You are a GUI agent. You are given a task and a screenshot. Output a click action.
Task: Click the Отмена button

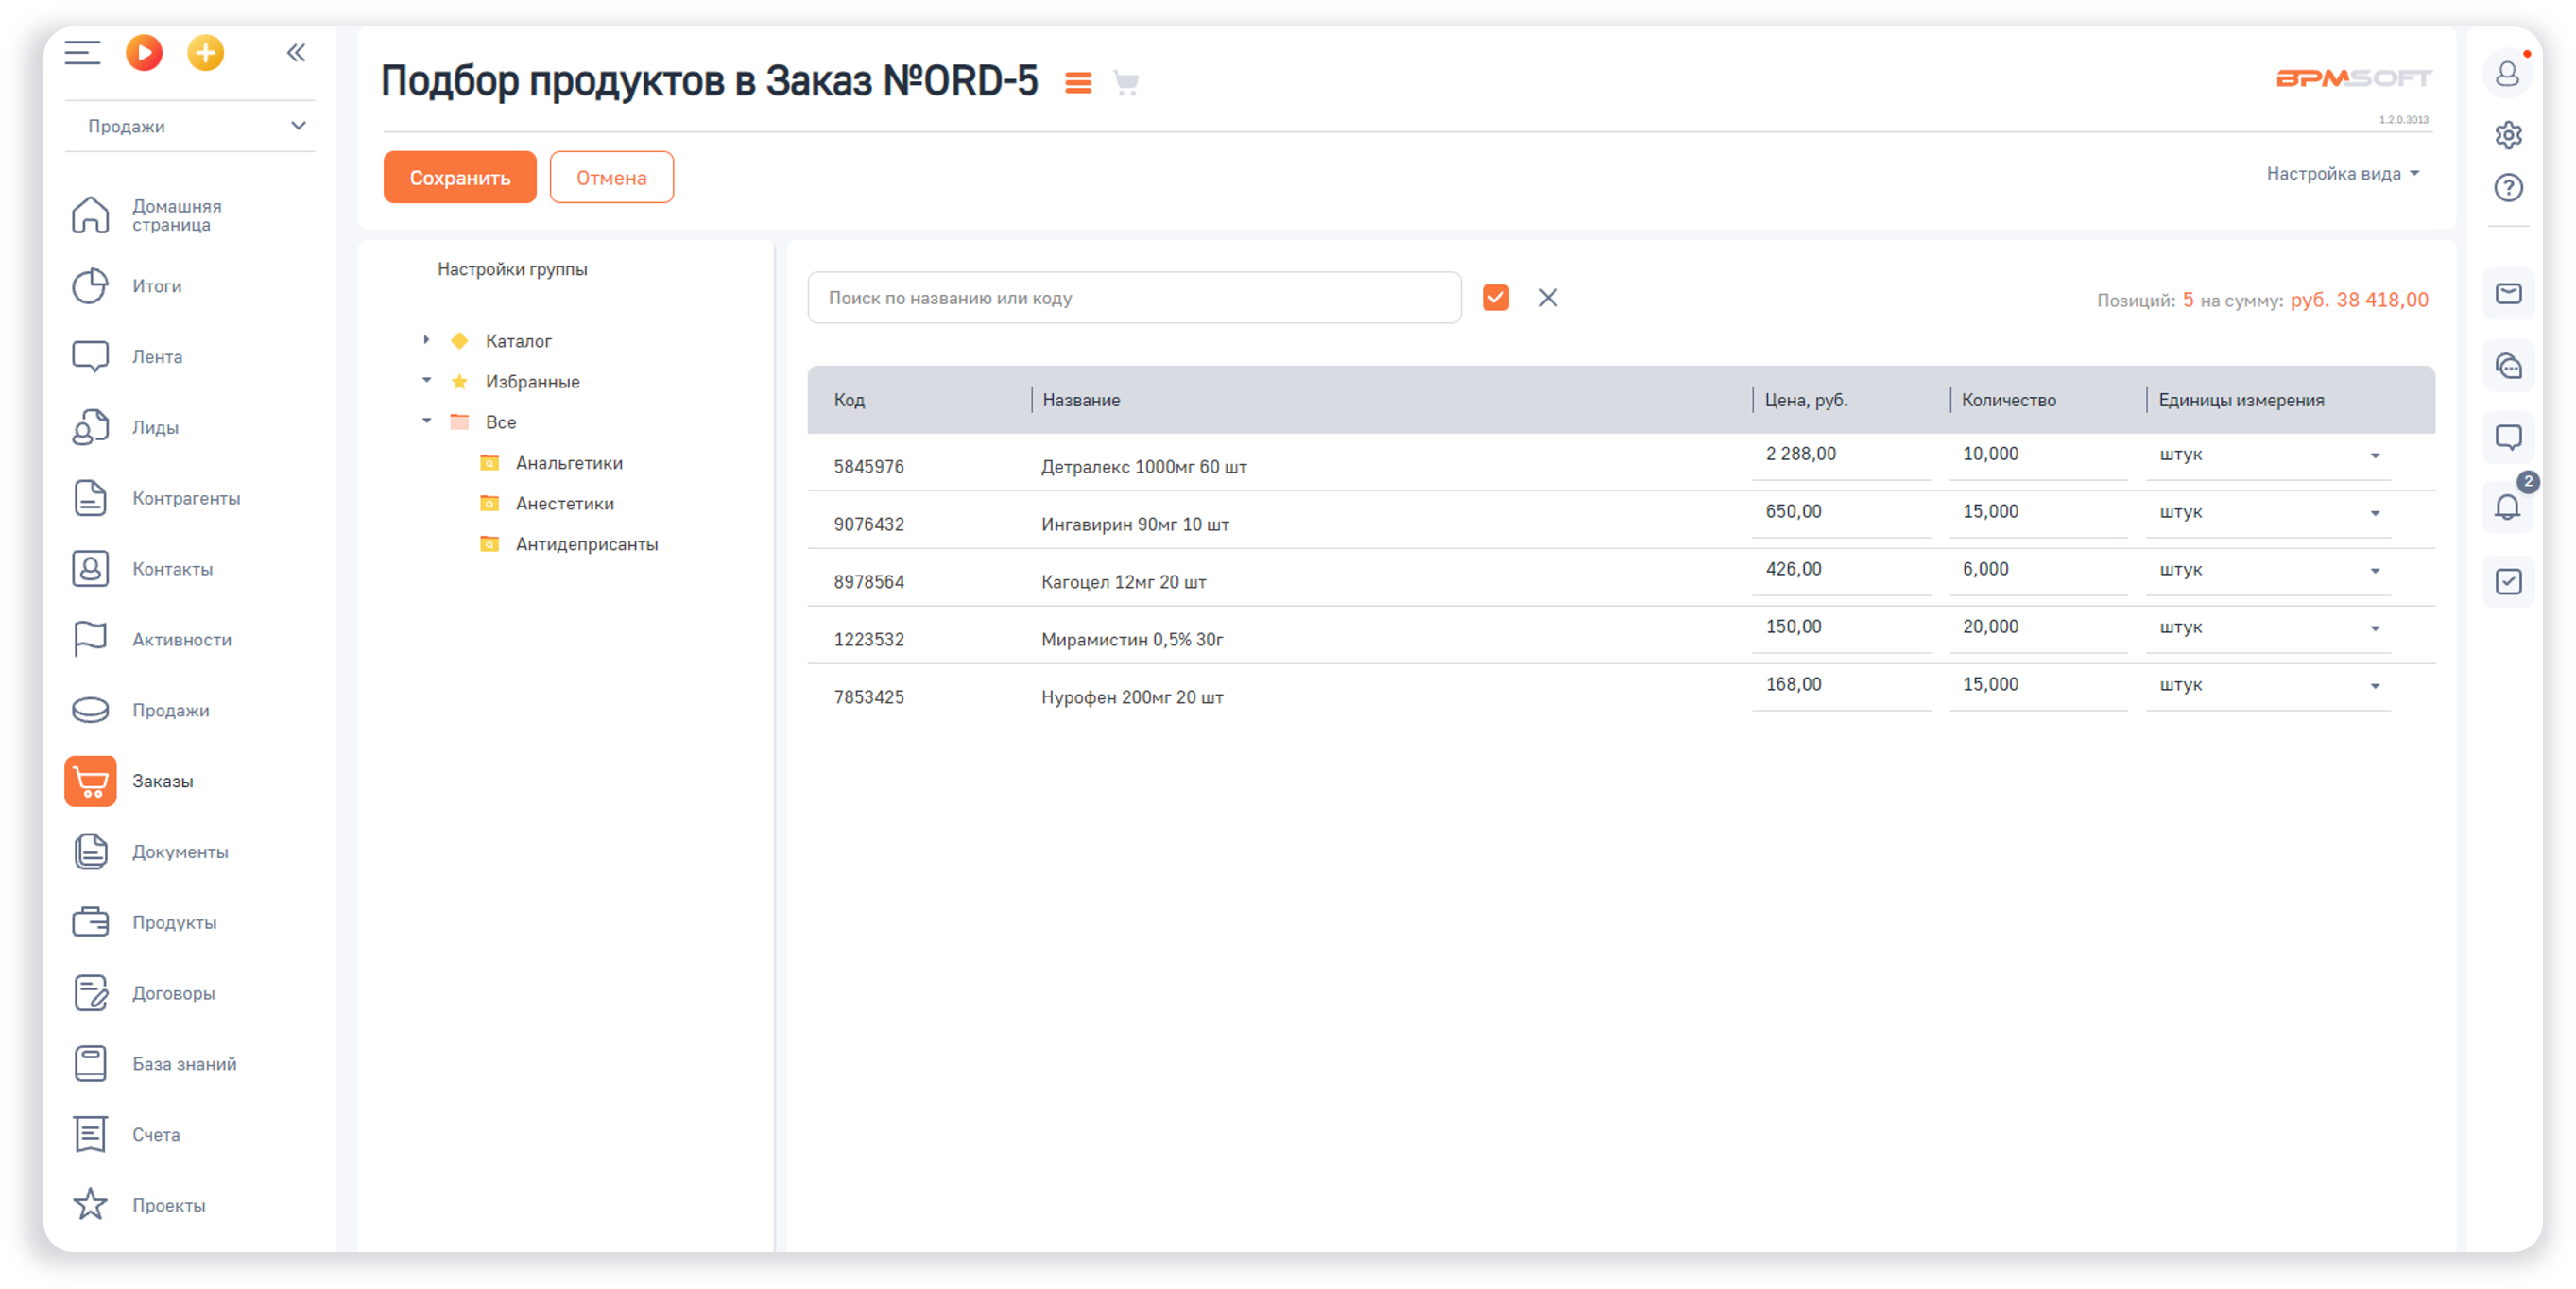[611, 178]
